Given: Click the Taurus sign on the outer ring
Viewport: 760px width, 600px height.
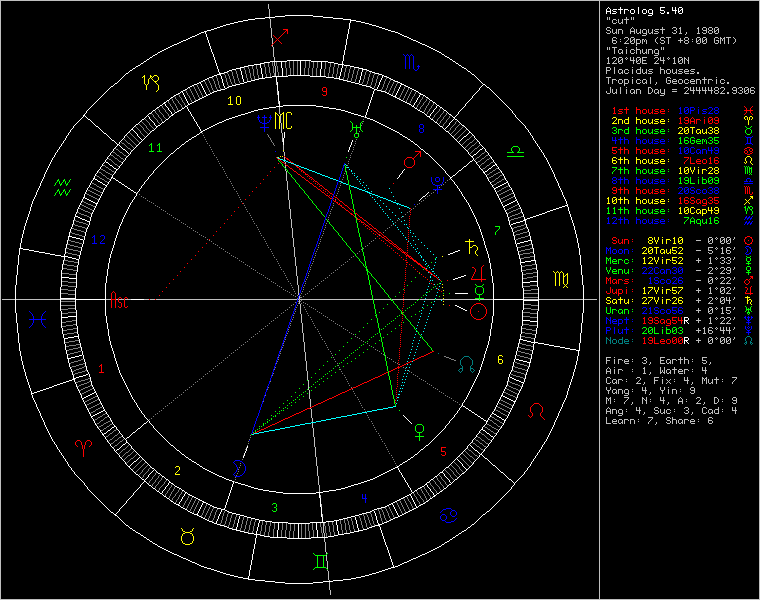Looking at the screenshot, I should coord(188,537).
